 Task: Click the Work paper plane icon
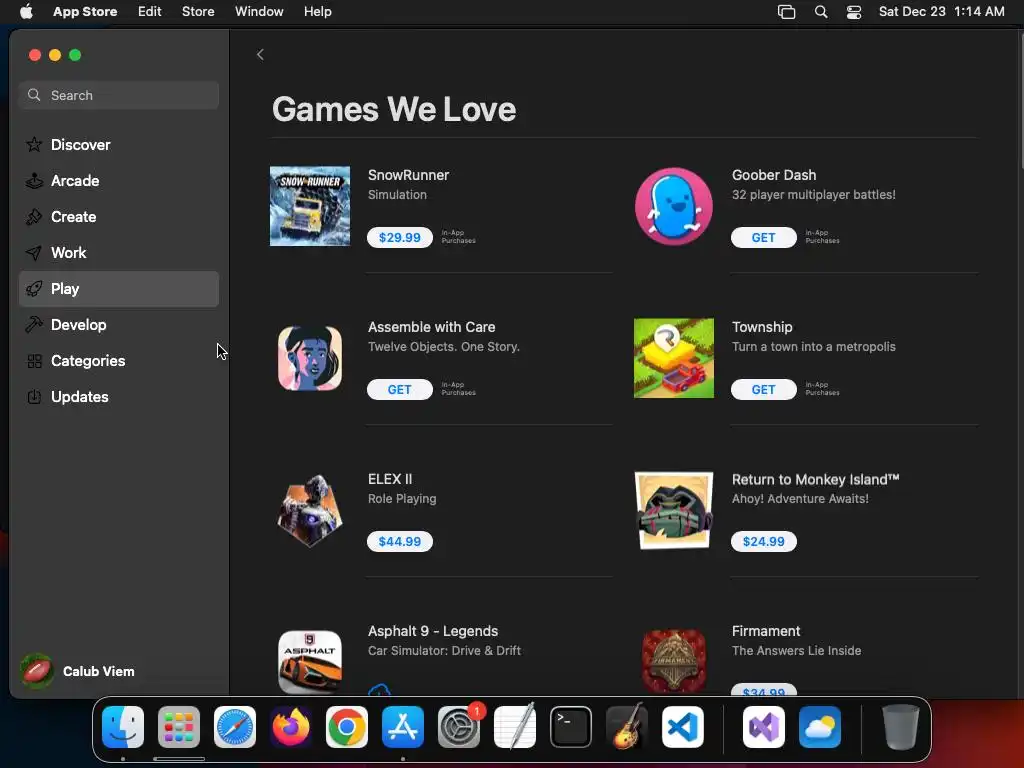(34, 253)
